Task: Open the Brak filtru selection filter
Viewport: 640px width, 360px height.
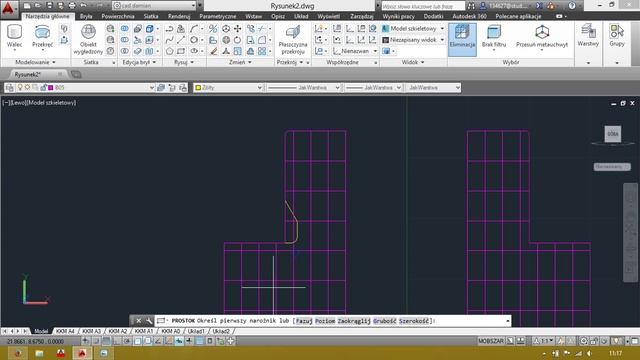Action: click(493, 37)
